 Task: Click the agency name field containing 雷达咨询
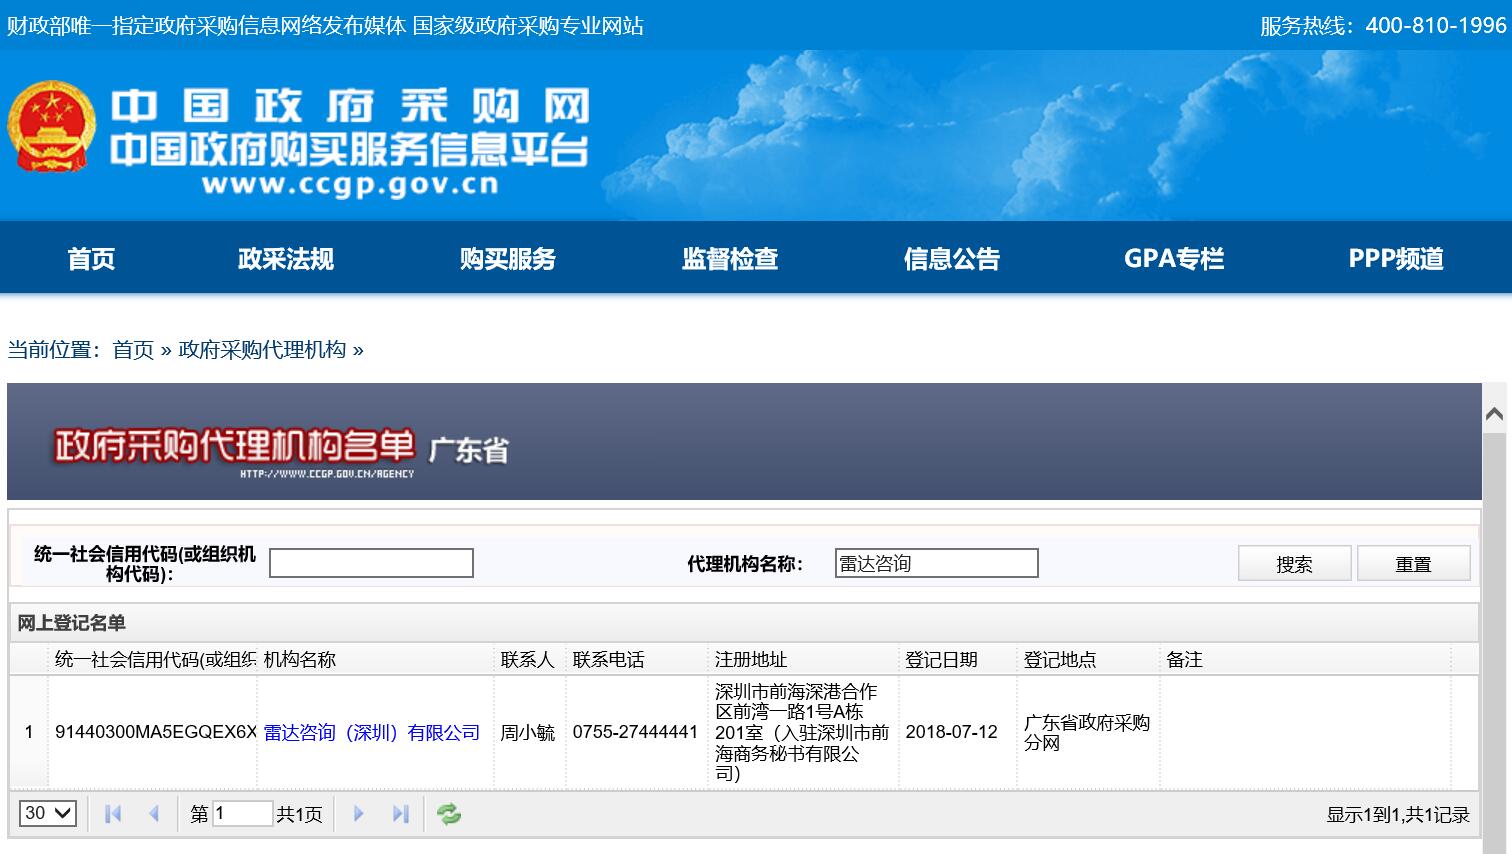pos(936,562)
